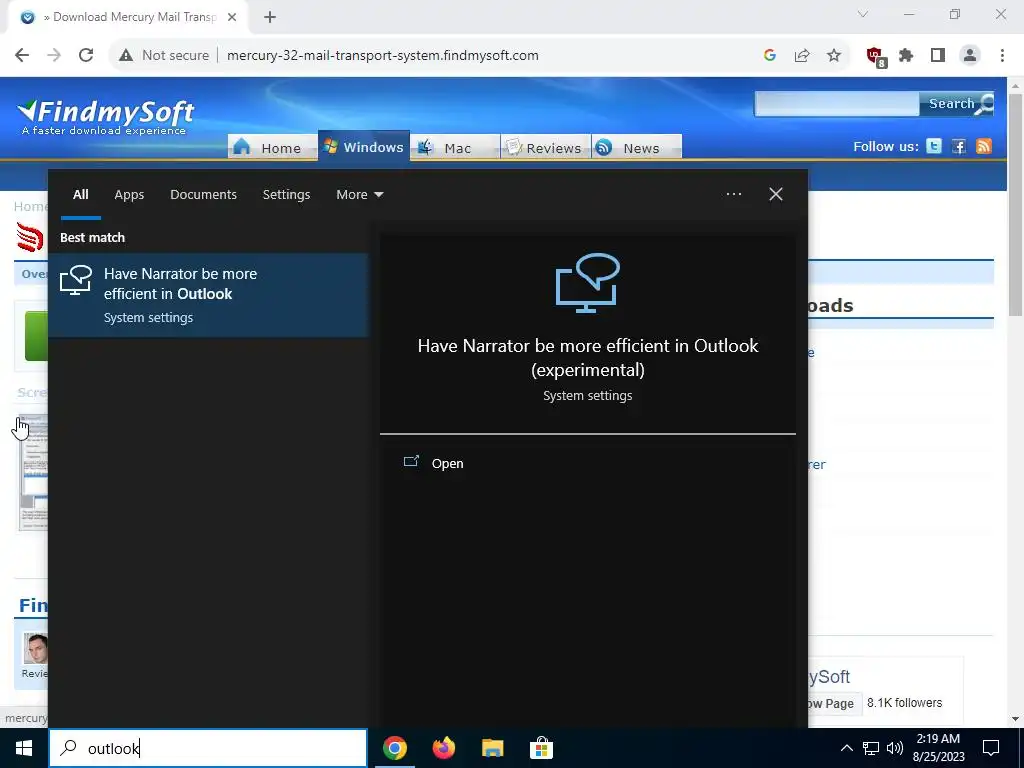Click the FindMySoft search input field
The image size is (1024, 768).
pos(837,104)
